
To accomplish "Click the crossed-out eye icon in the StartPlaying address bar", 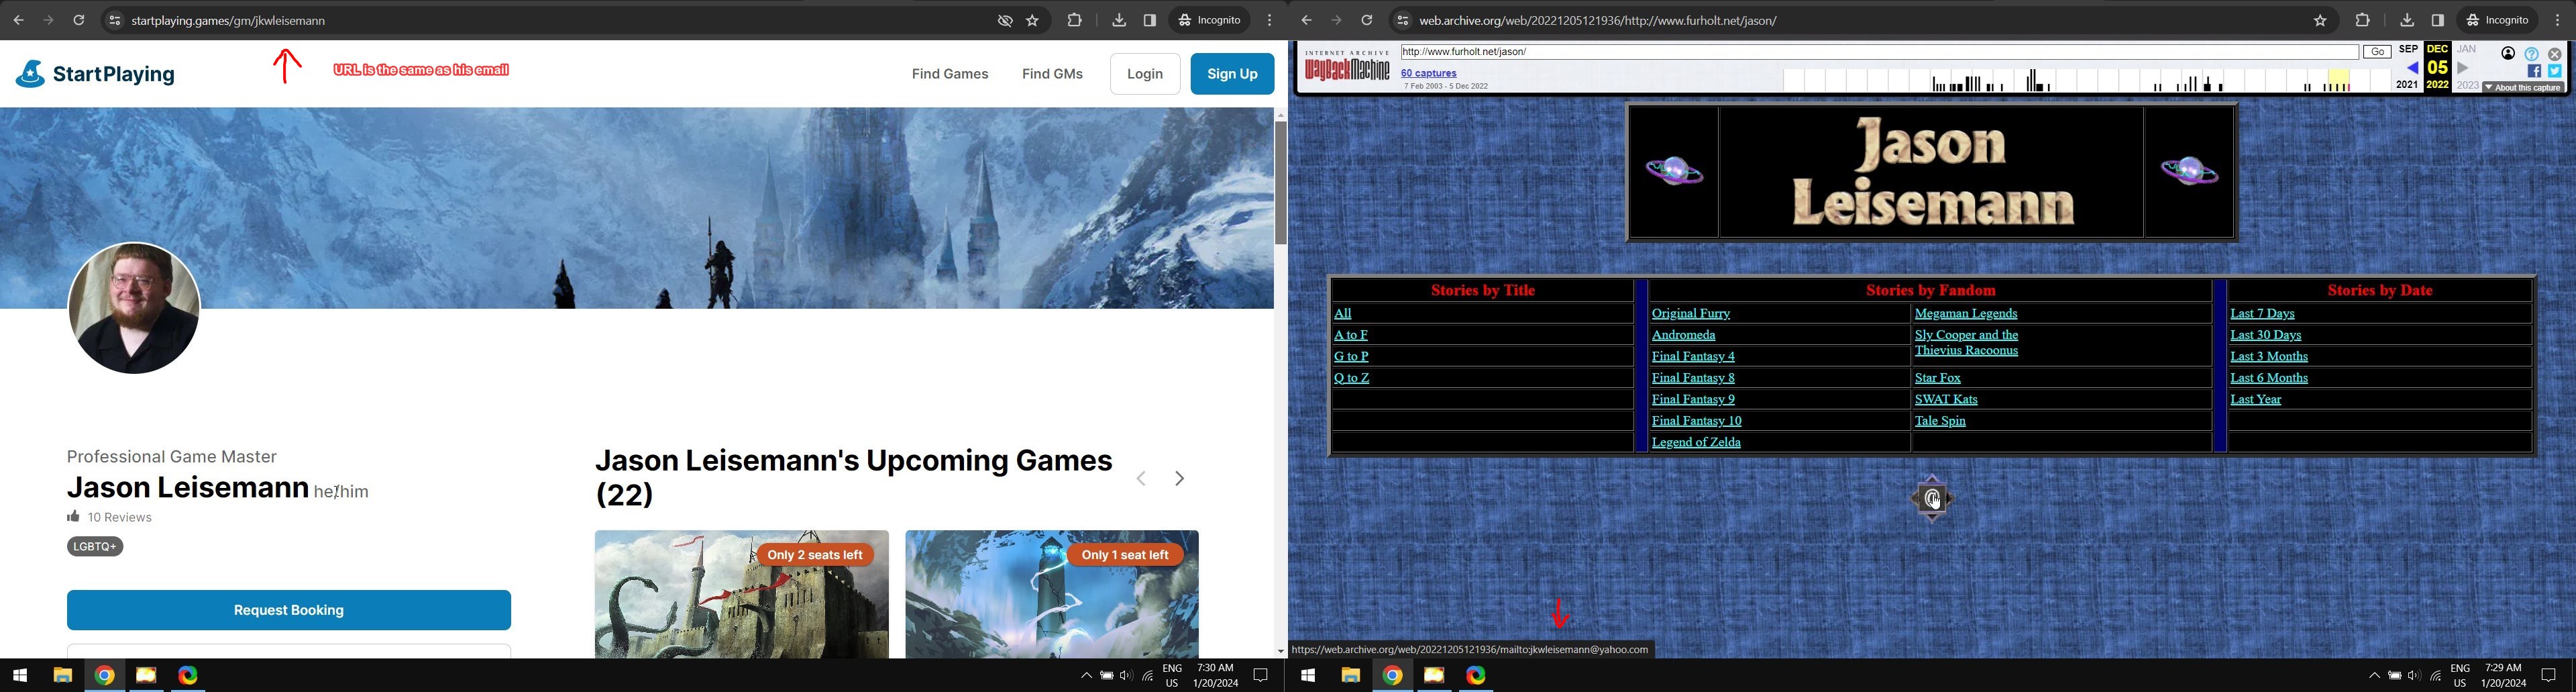I will click(1005, 20).
